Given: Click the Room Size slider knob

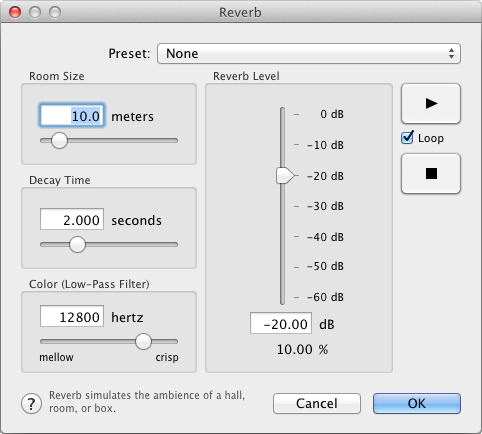Looking at the screenshot, I should tap(59, 140).
